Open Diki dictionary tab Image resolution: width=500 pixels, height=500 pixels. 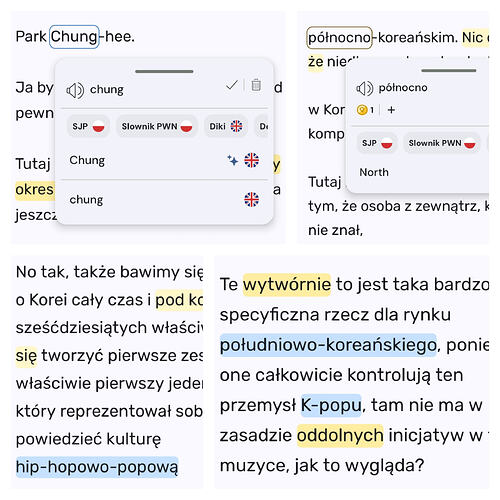coord(226,127)
